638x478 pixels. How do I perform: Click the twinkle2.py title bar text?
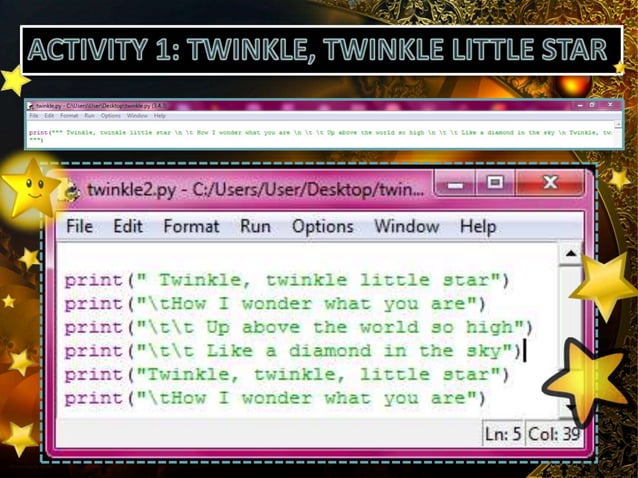[256, 190]
